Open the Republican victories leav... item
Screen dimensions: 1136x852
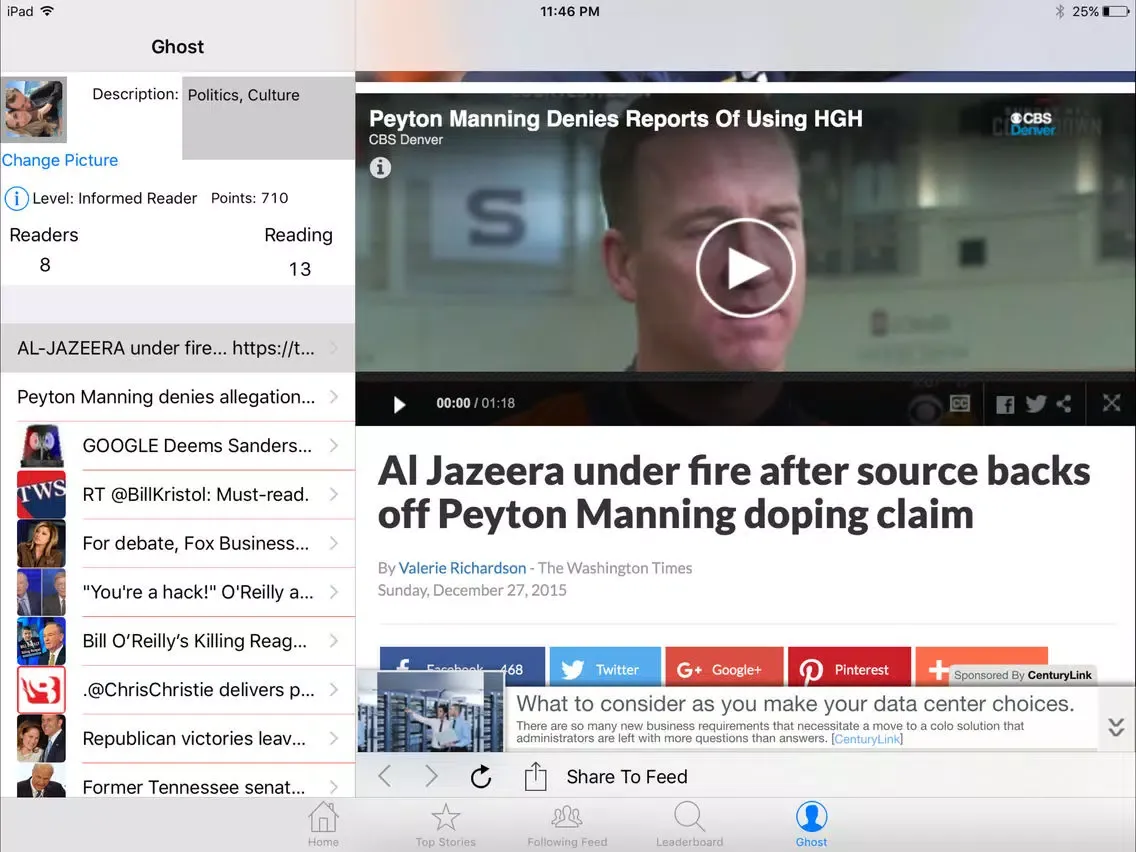(x=178, y=738)
